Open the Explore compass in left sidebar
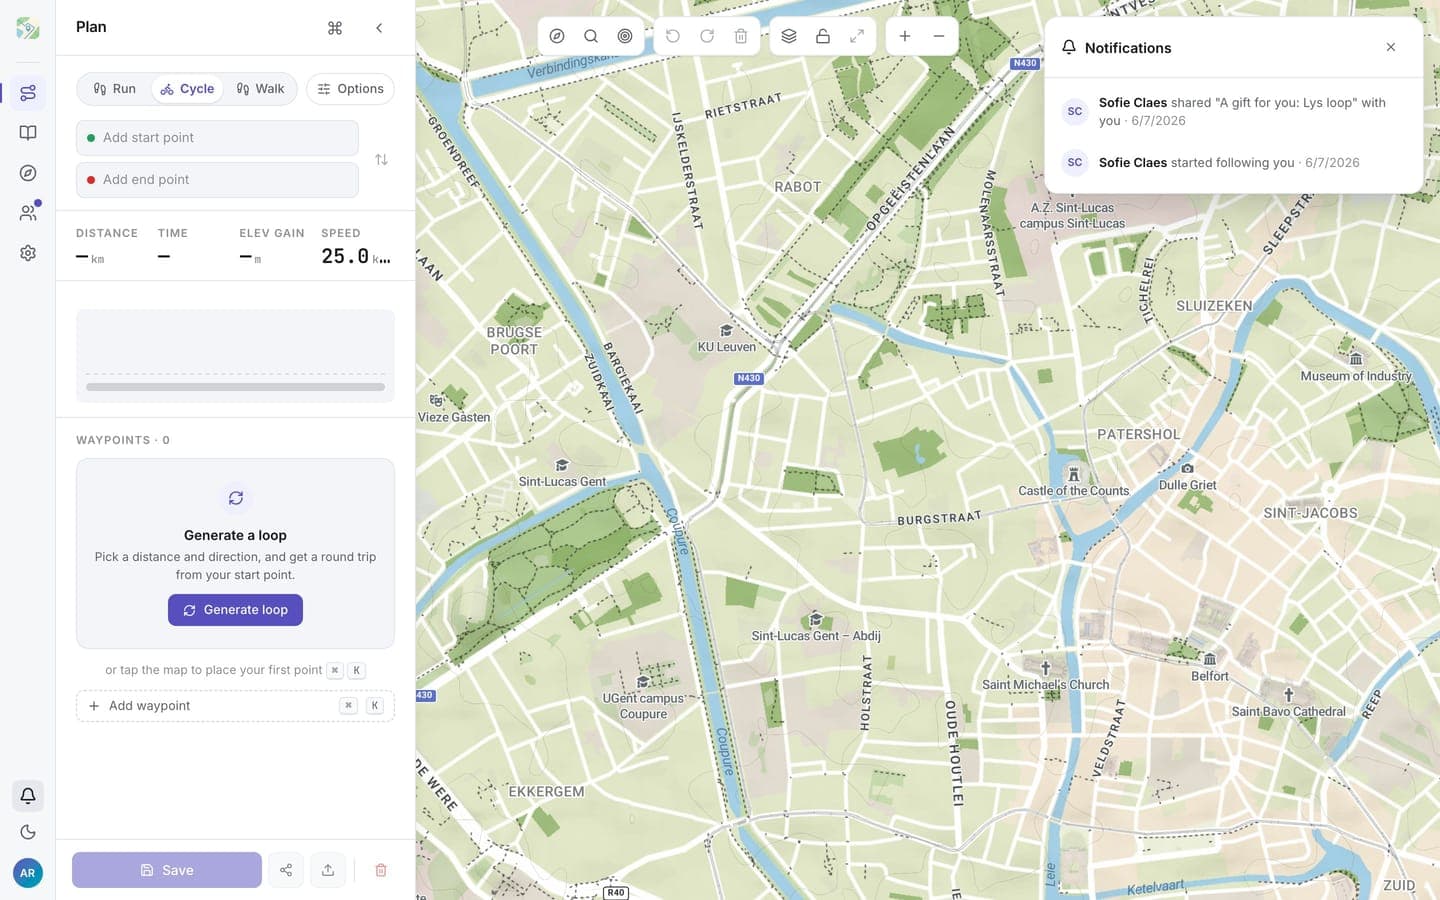This screenshot has height=900, width=1440. (x=28, y=173)
